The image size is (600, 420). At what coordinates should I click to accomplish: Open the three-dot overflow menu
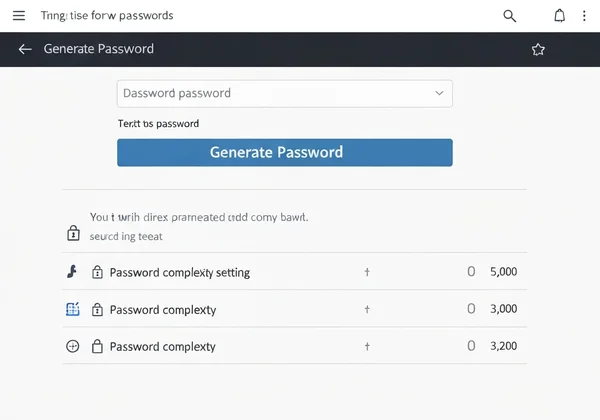pyautogui.click(x=585, y=16)
